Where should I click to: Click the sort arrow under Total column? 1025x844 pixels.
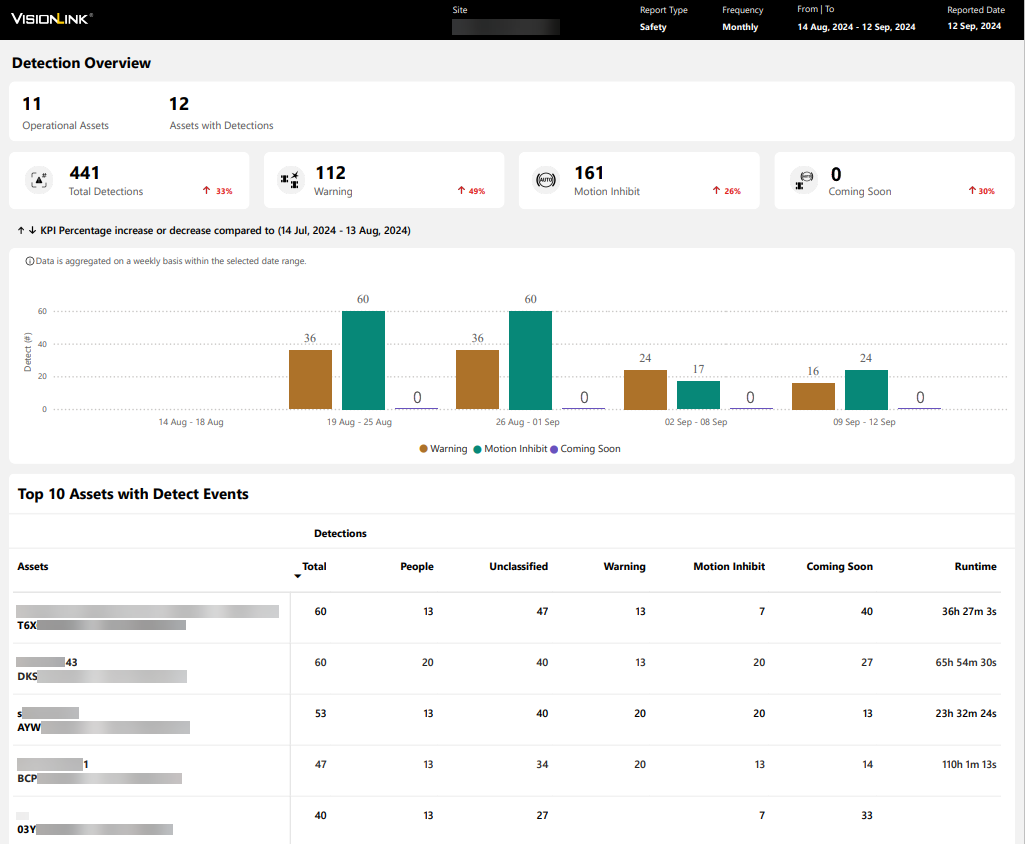(x=297, y=576)
